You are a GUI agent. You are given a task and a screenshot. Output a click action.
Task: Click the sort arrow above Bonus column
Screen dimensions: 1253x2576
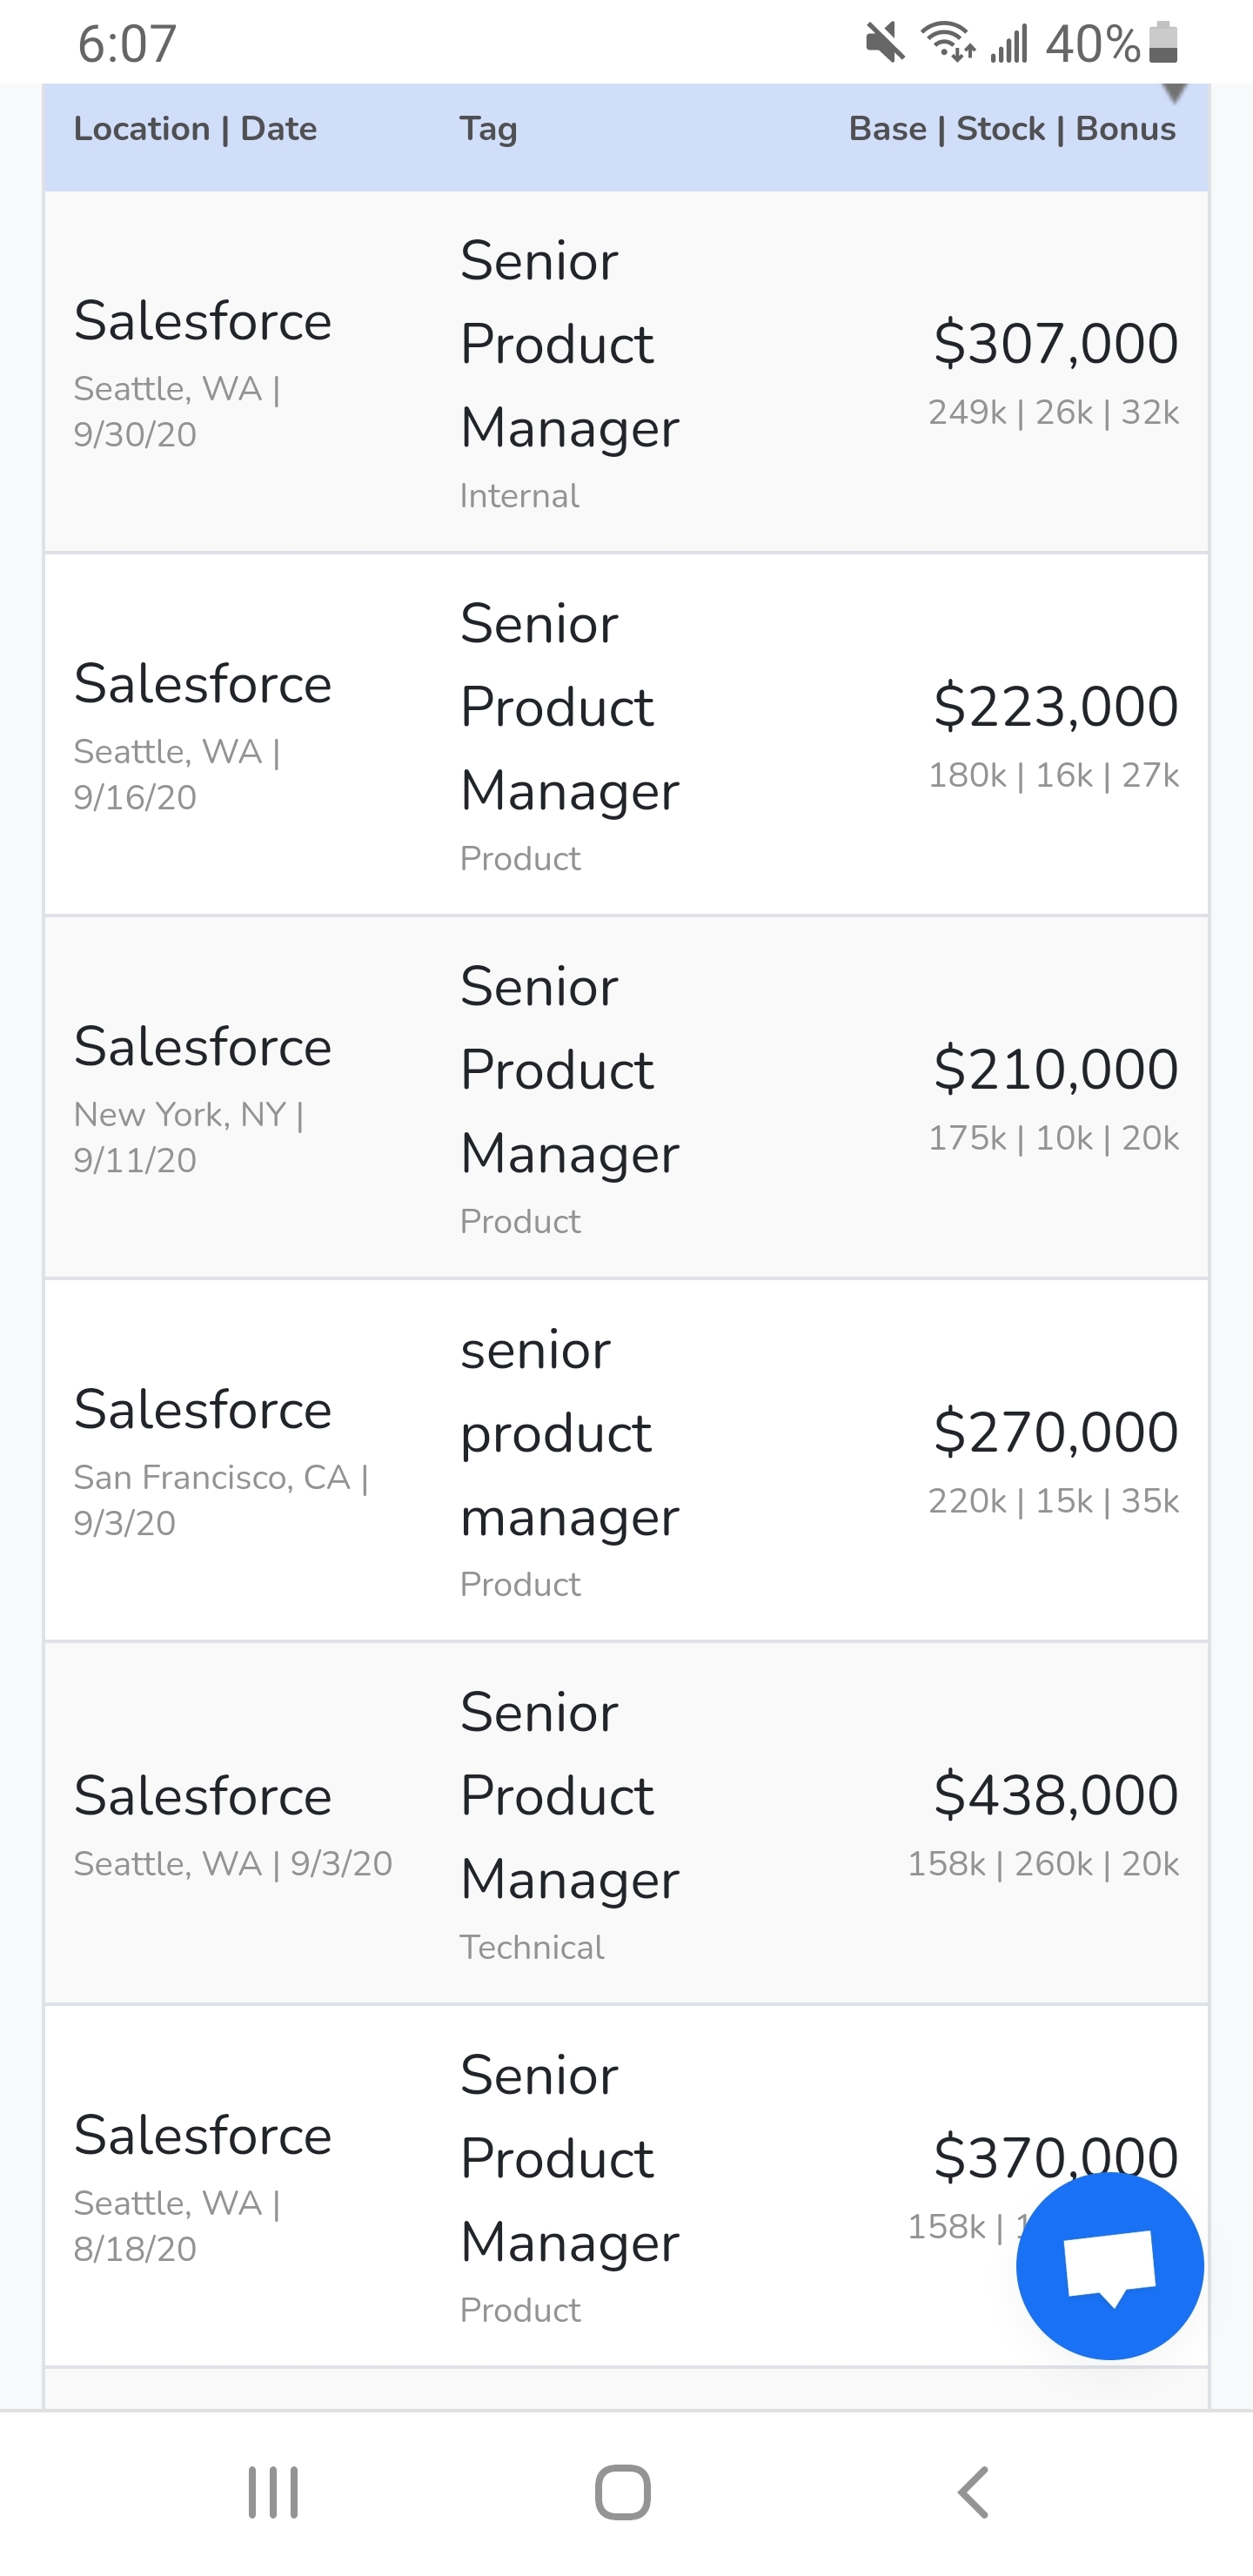pos(1174,93)
